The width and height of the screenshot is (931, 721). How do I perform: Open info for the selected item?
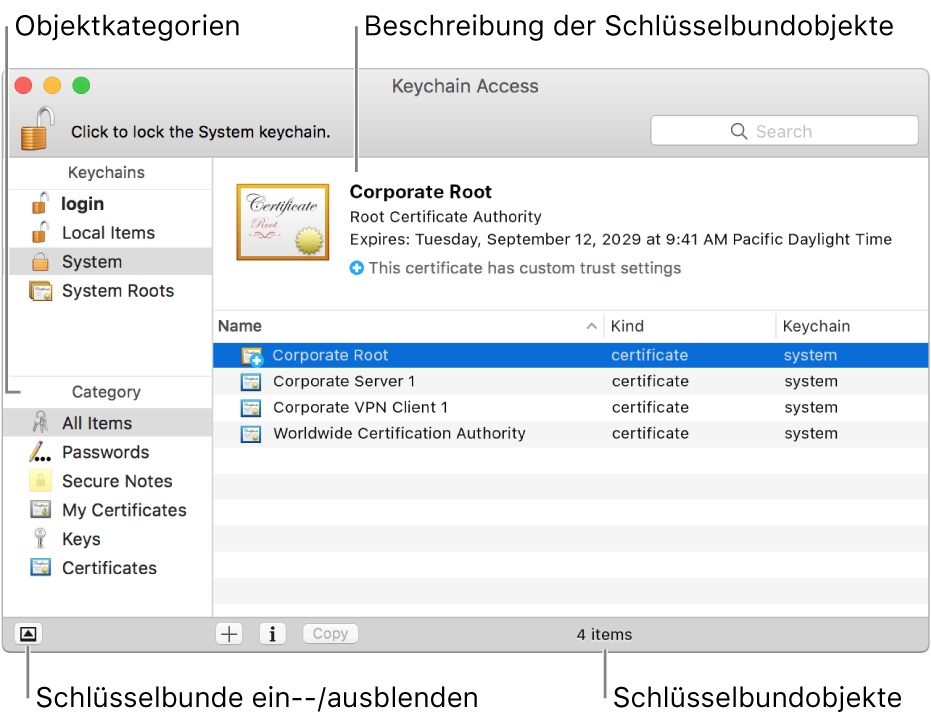pyautogui.click(x=273, y=634)
